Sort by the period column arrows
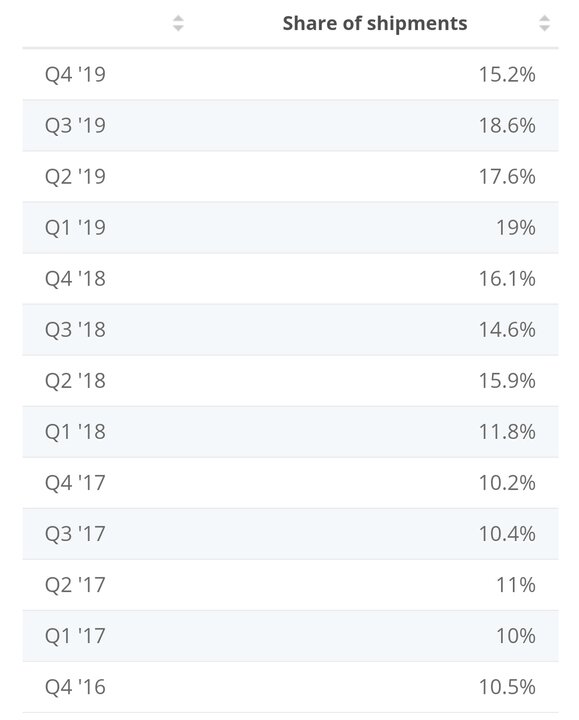Viewport: 579px width, 720px height. point(178,23)
